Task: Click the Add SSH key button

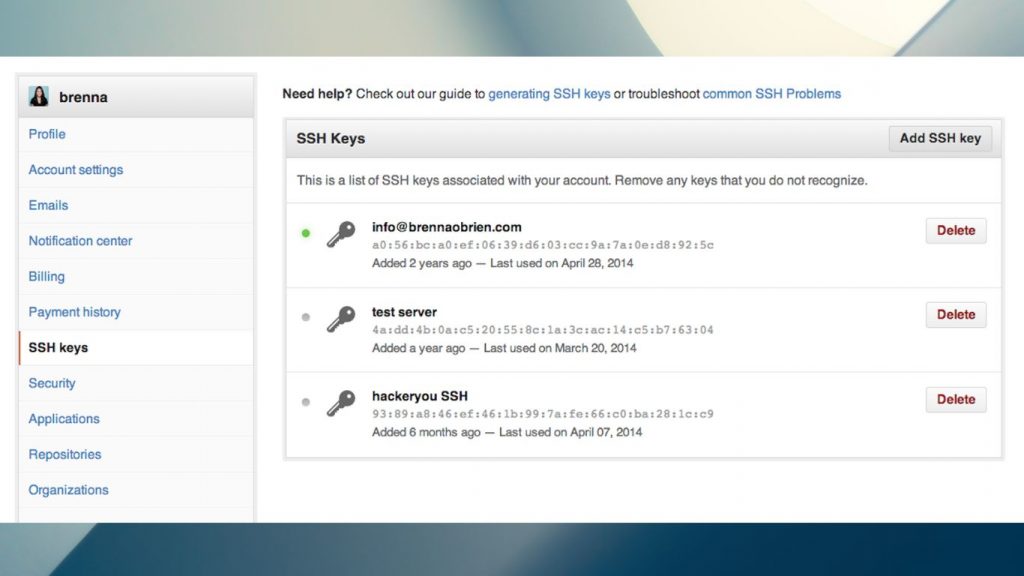Action: (x=939, y=138)
